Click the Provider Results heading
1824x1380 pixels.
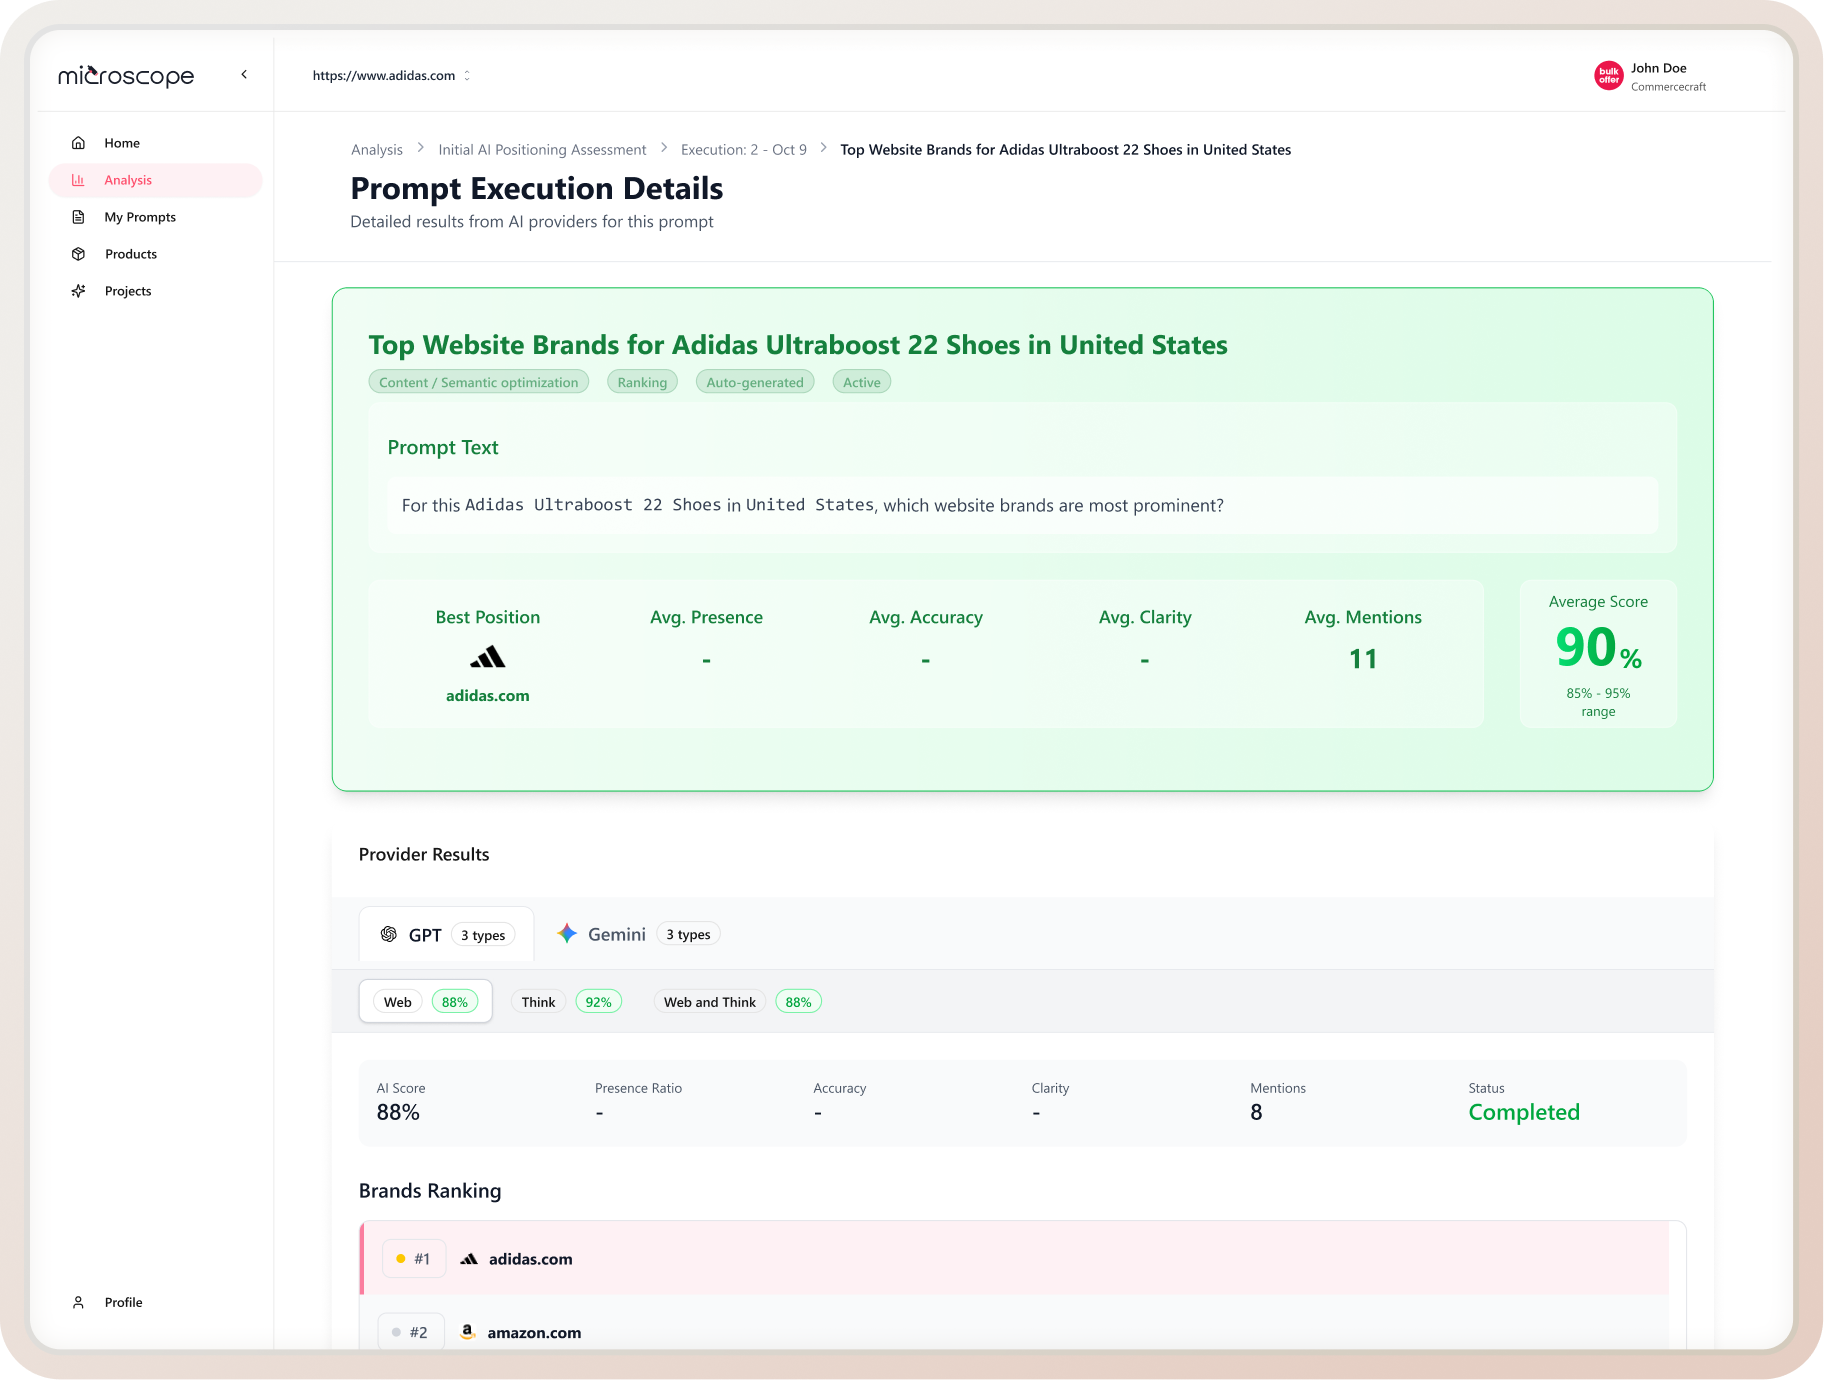click(424, 854)
